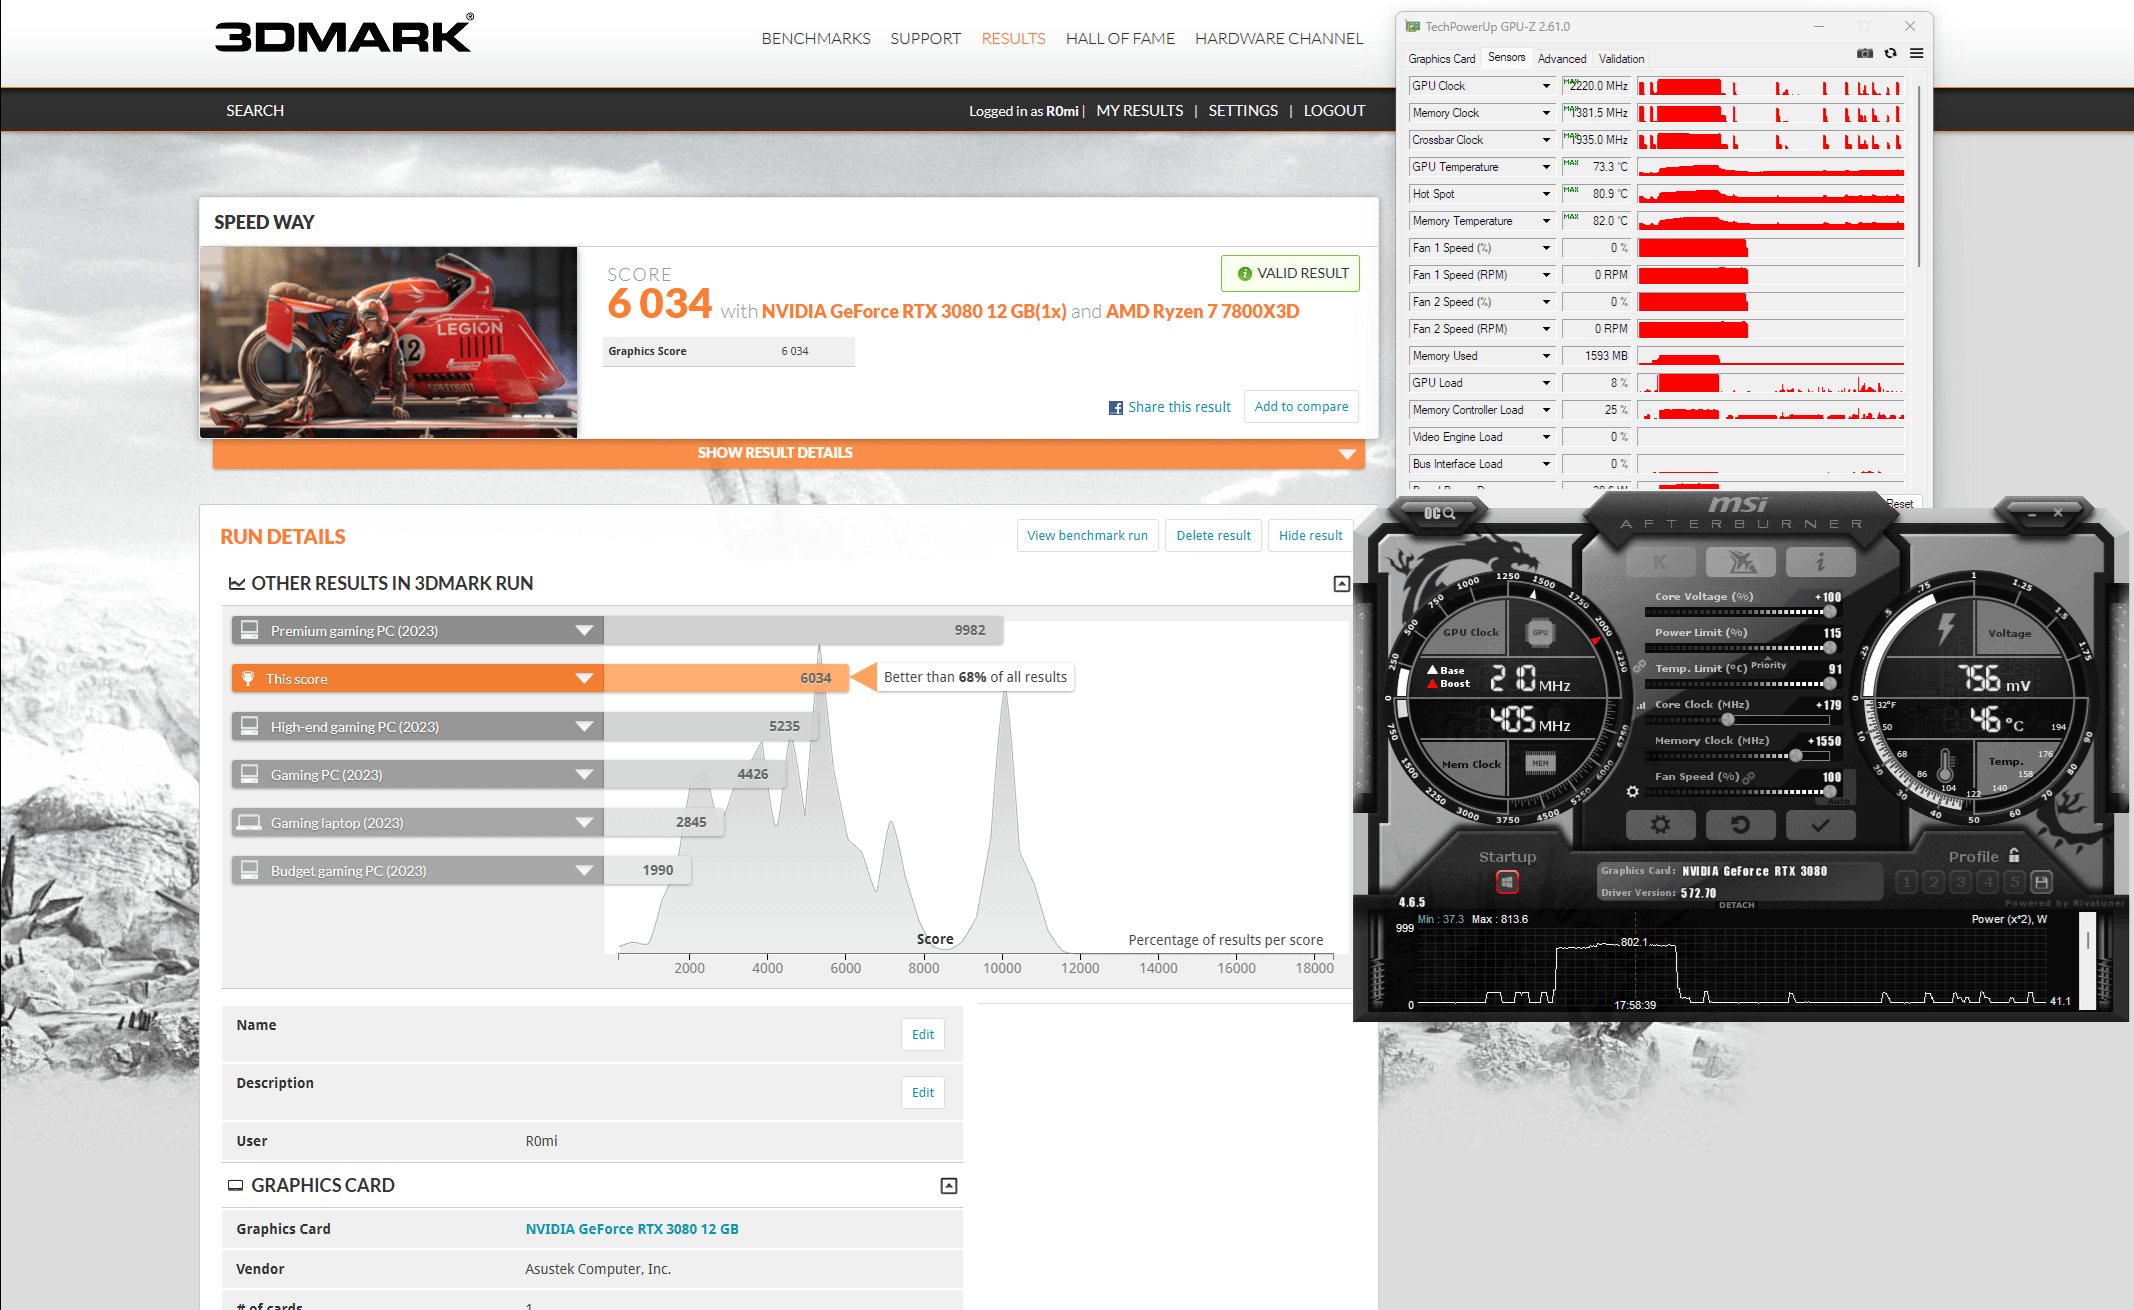Viewport: 2134px width, 1310px height.
Task: Open the GPU Clock sensor dropdown
Action: pos(1546,86)
